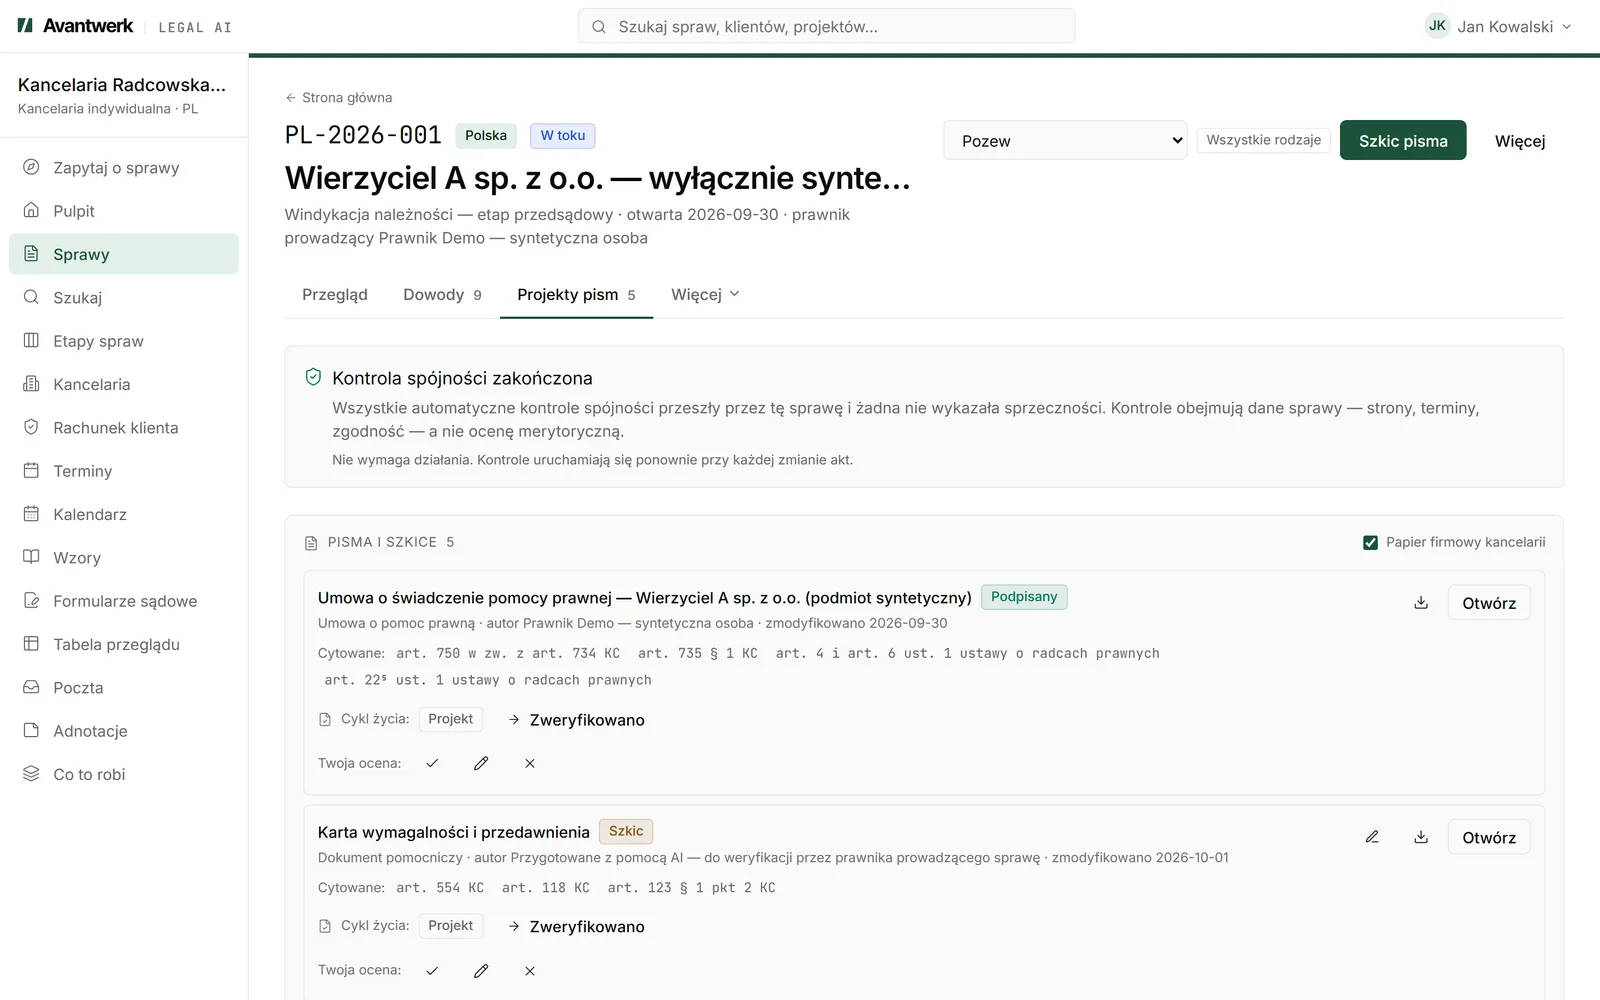Switch to the Dowody tab
1600x1000 pixels.
click(x=442, y=294)
